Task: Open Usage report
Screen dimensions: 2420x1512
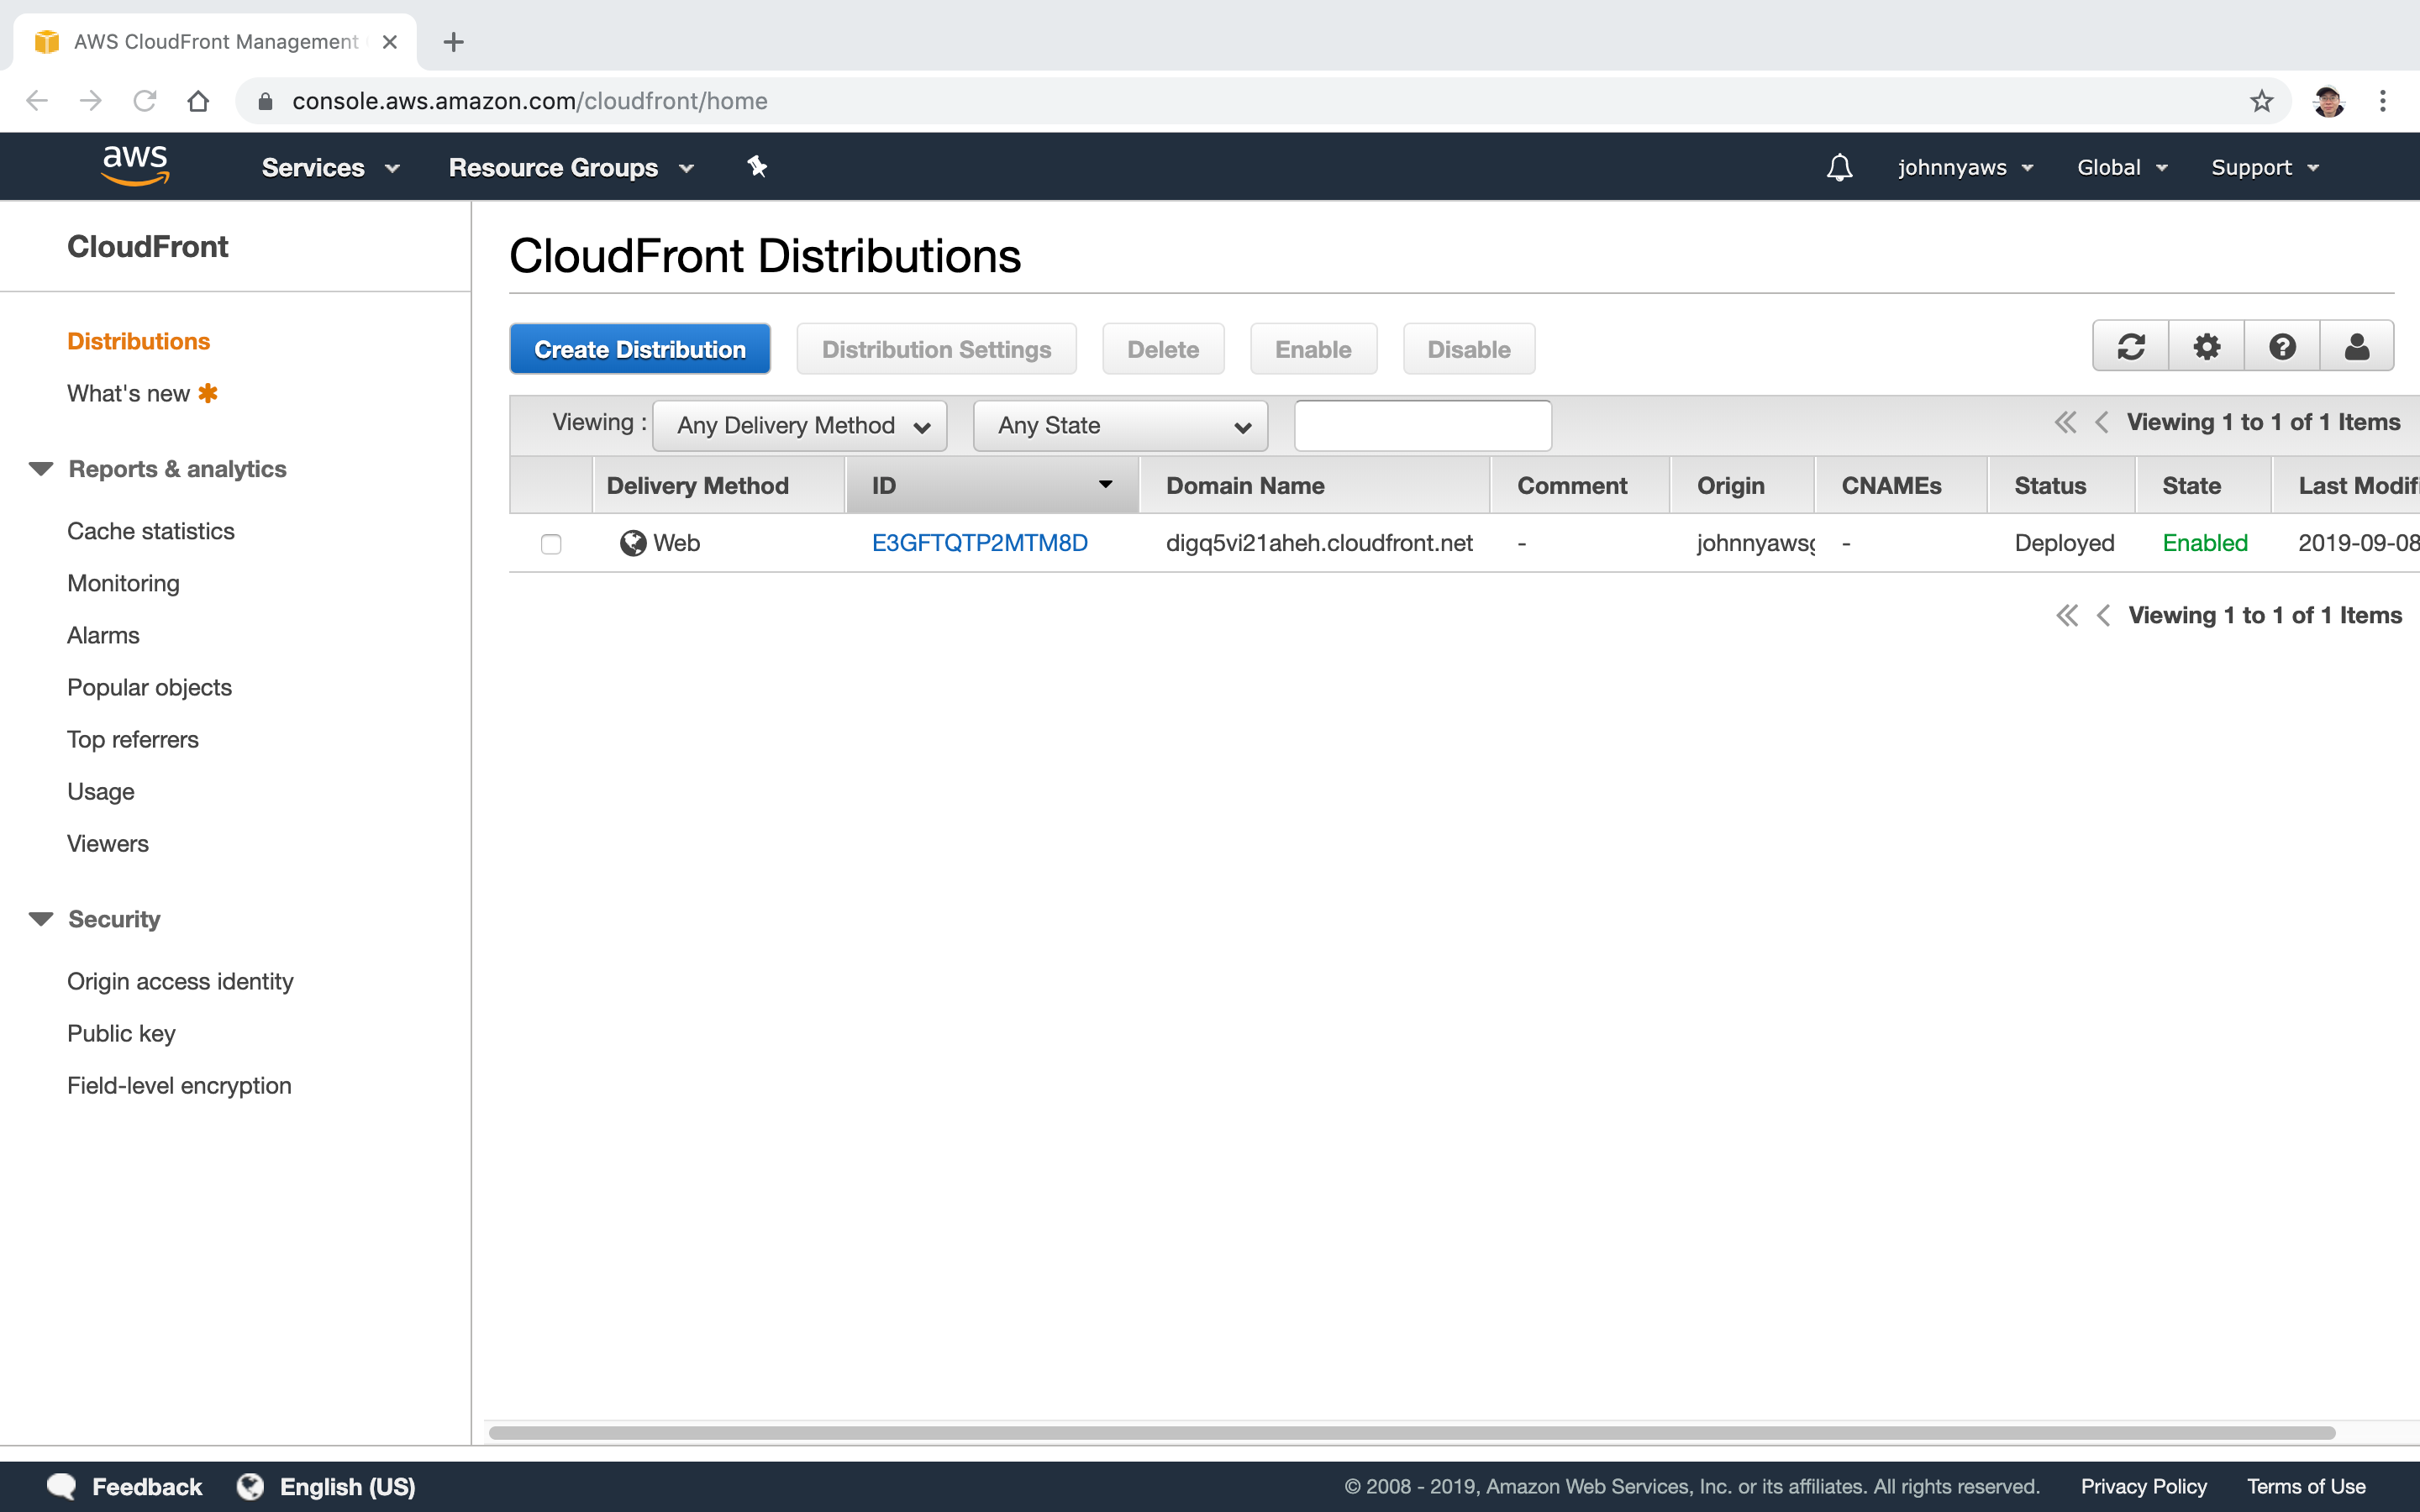Action: (100, 791)
